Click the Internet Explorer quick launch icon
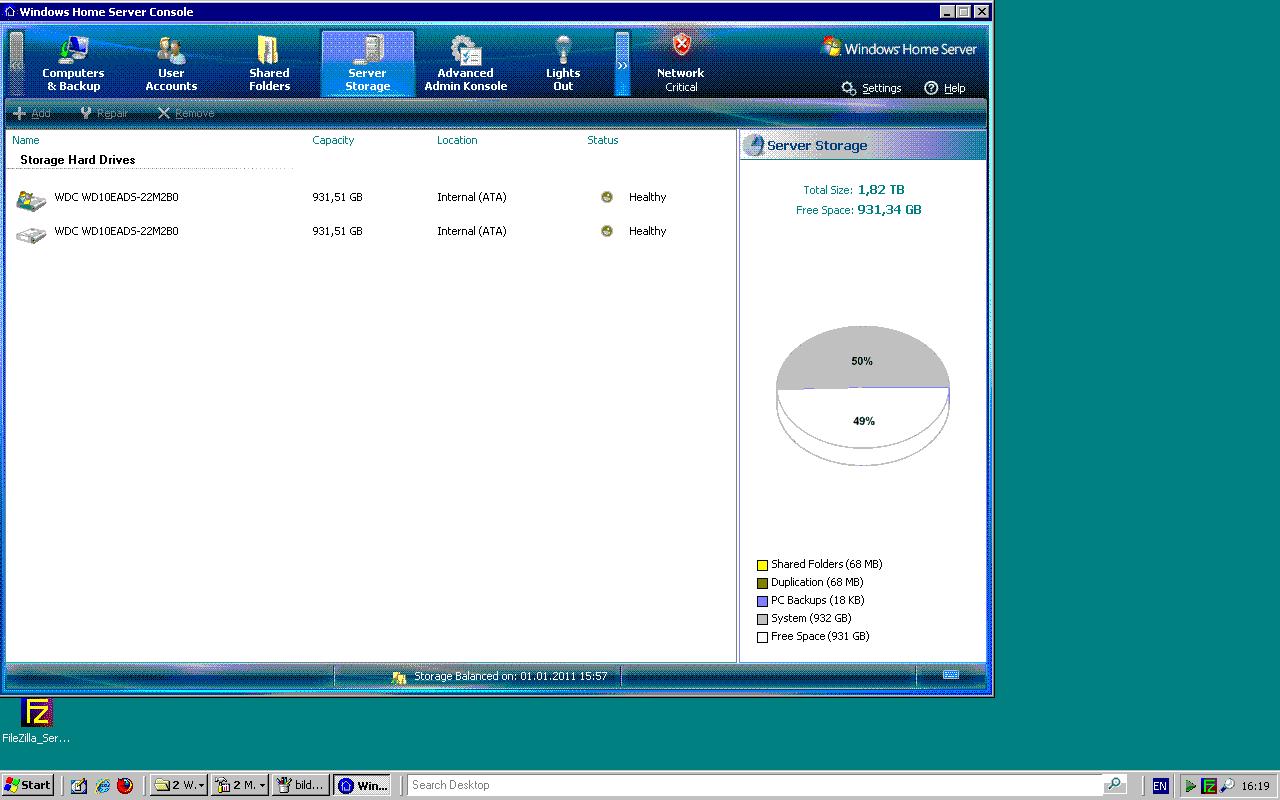 [x=102, y=786]
